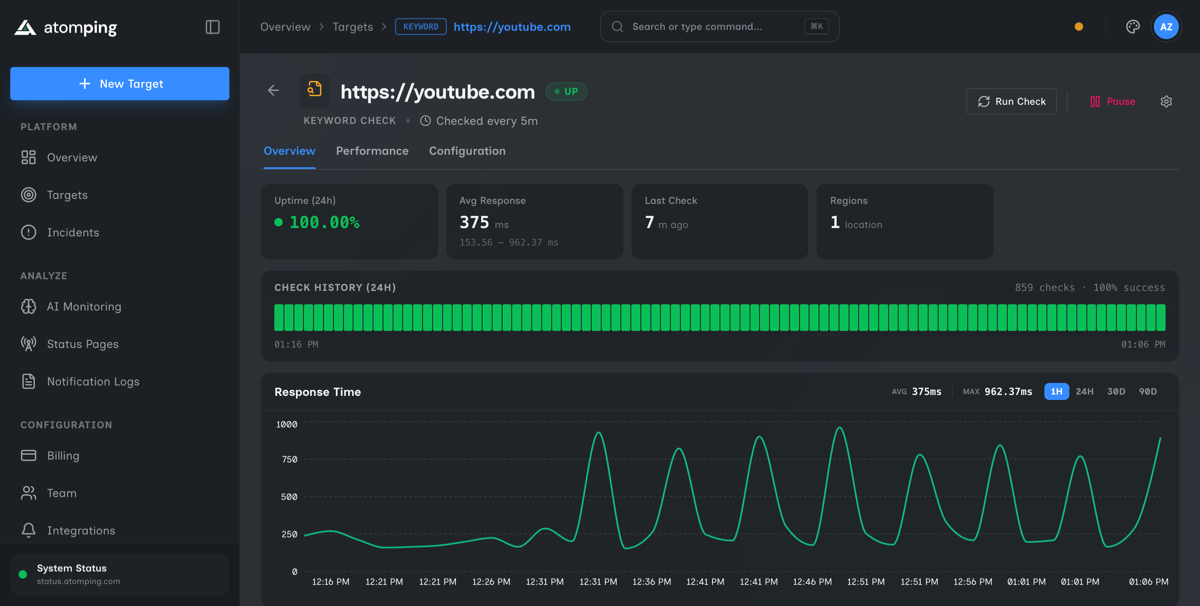Run a manual check now
Image resolution: width=1200 pixels, height=606 pixels.
tap(1011, 101)
